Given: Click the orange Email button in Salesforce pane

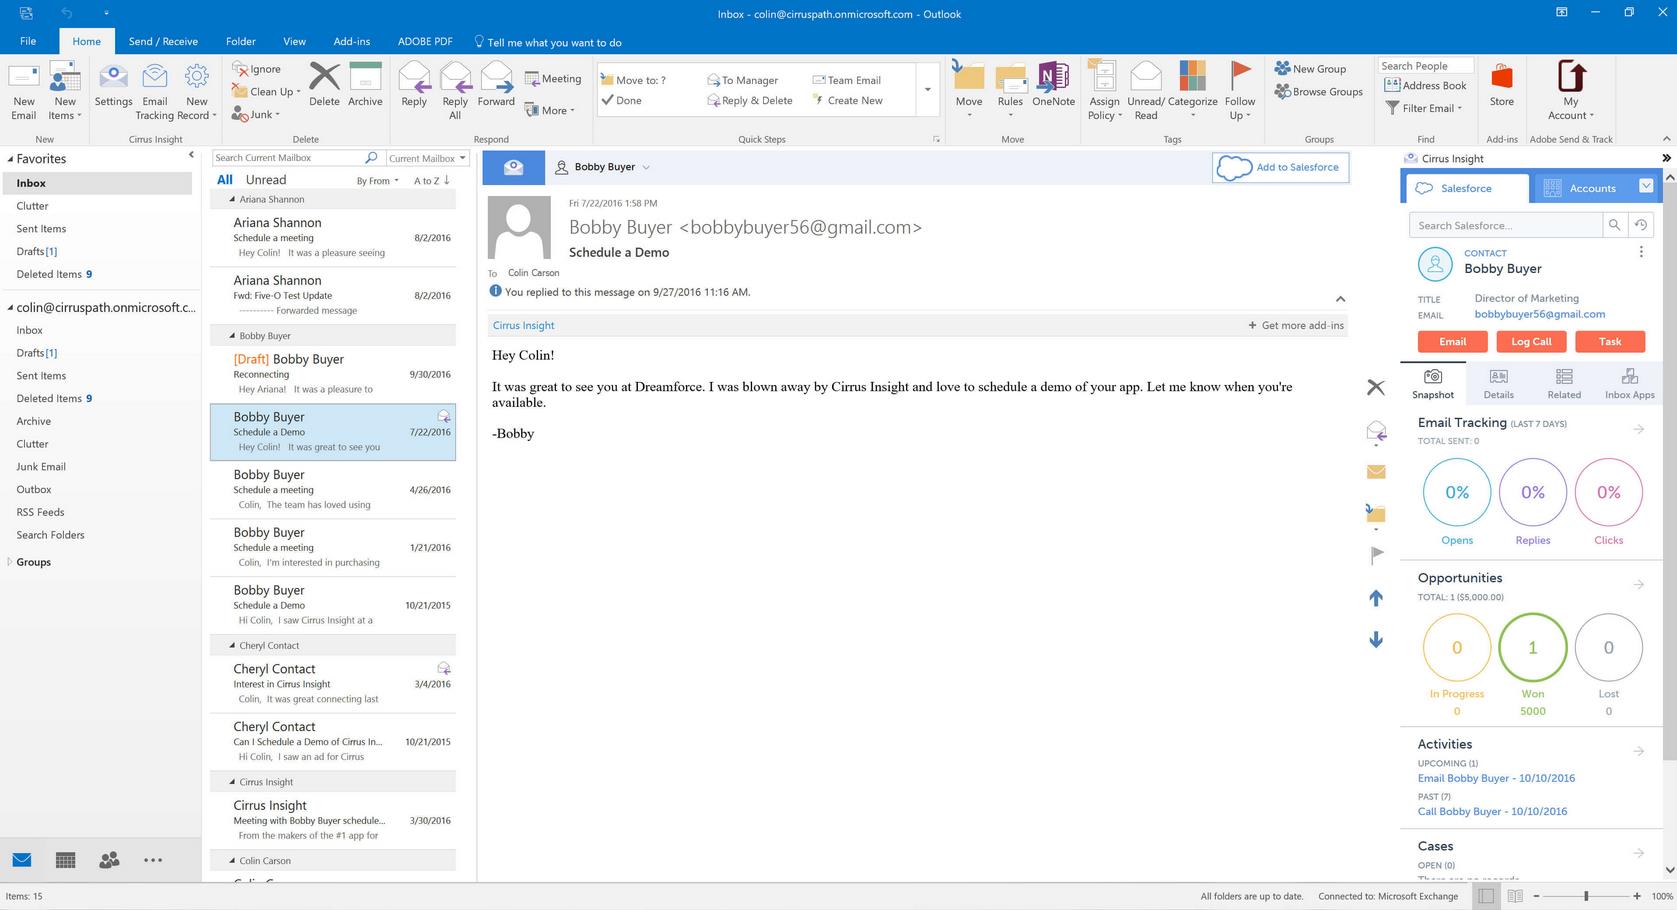Looking at the screenshot, I should pyautogui.click(x=1452, y=342).
